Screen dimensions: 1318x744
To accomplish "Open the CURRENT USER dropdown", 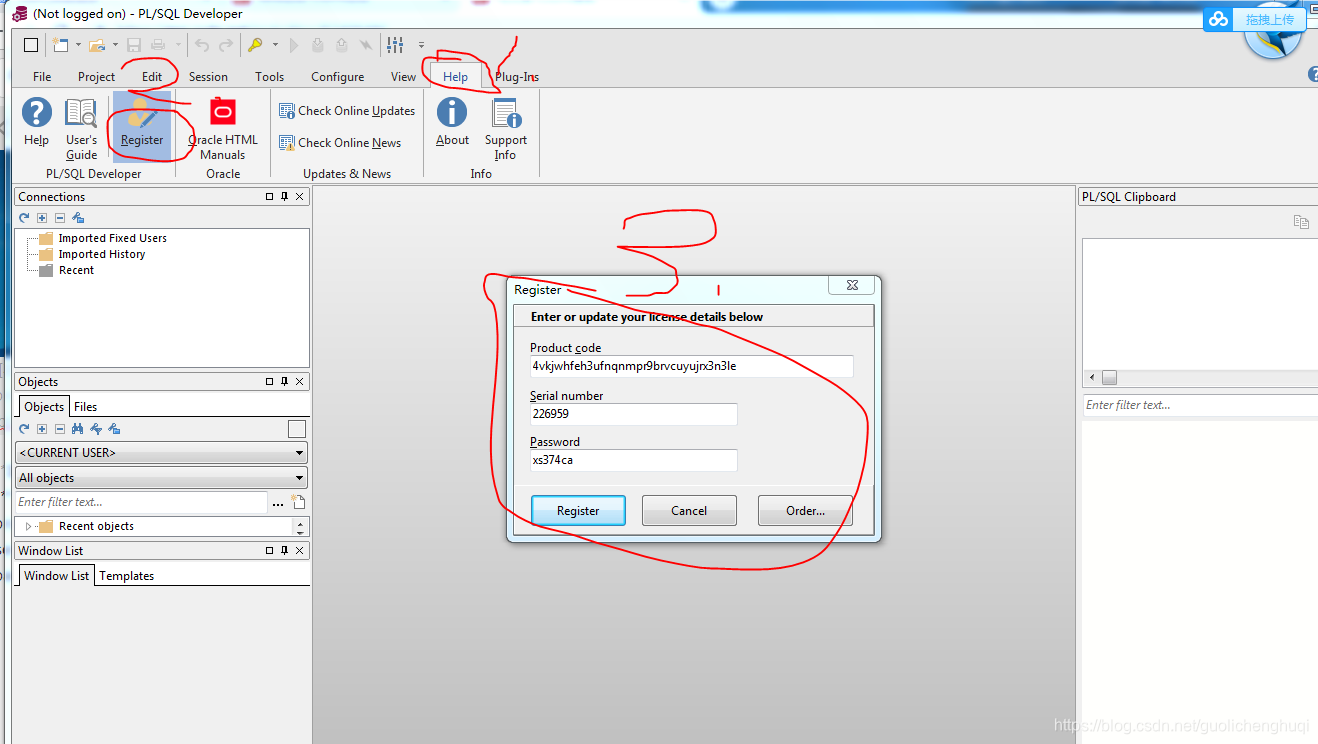I will [x=161, y=453].
